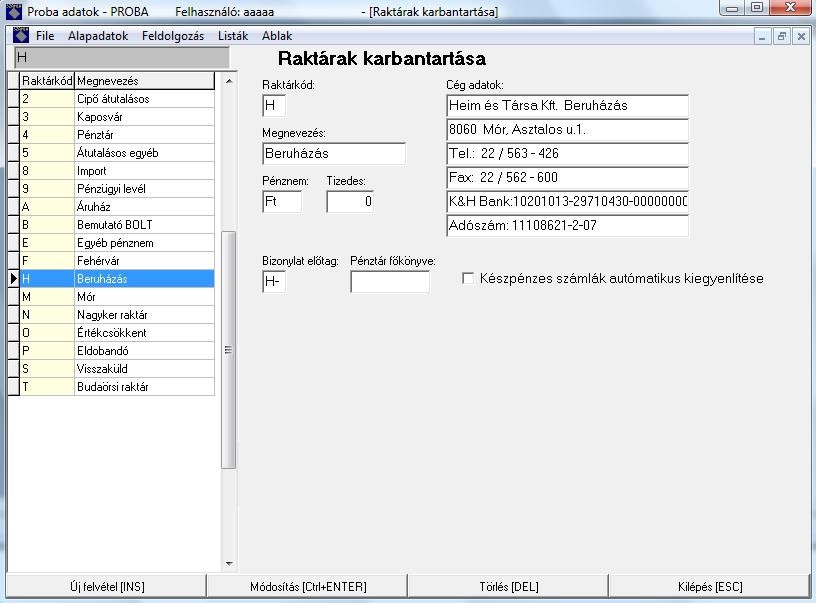
Task: Click the Megnevezés field containing Beruházás
Action: (x=334, y=154)
